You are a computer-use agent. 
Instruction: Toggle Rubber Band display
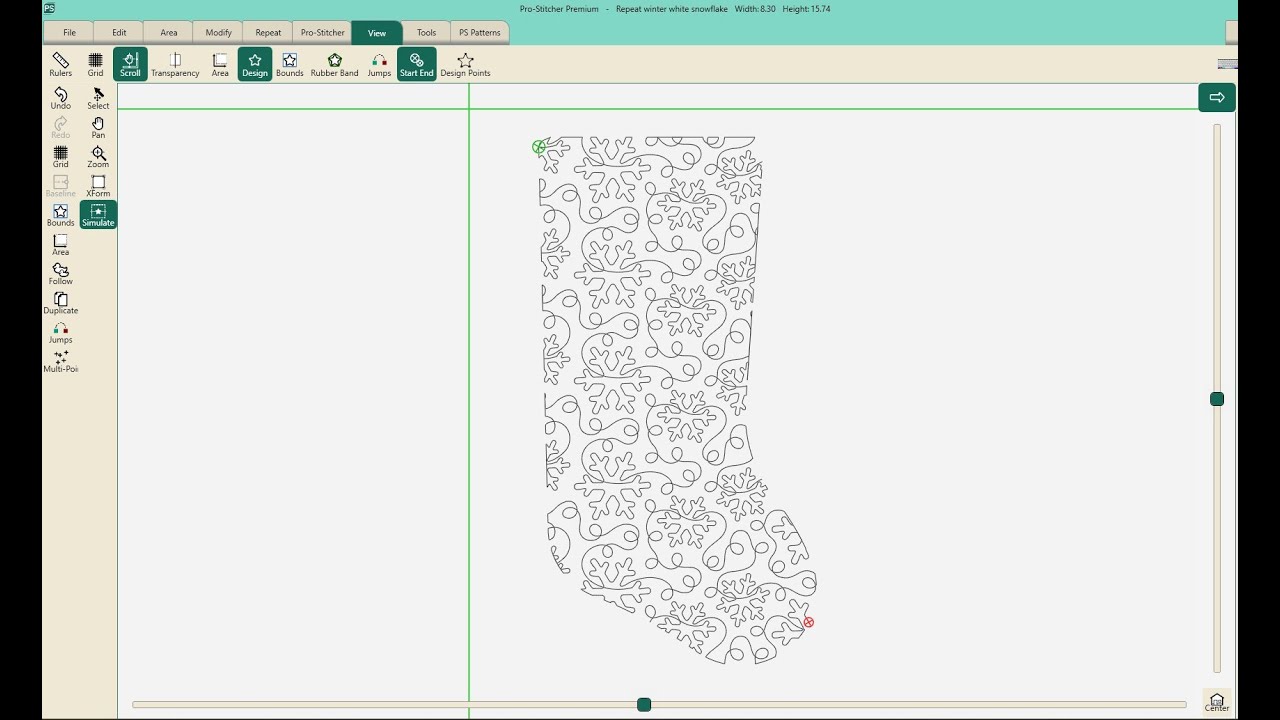pyautogui.click(x=335, y=65)
